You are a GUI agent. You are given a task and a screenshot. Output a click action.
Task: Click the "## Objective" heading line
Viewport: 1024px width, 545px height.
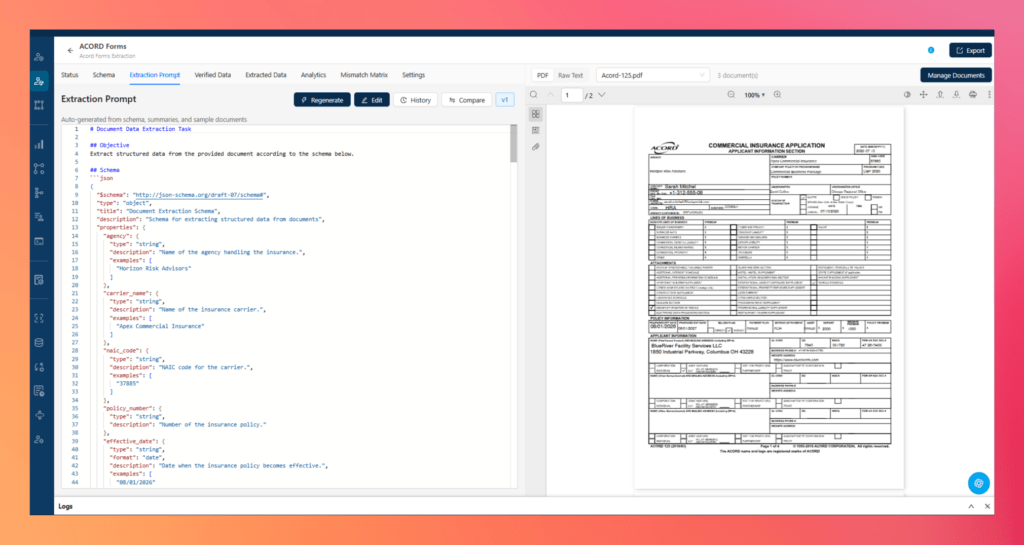pyautogui.click(x=110, y=146)
